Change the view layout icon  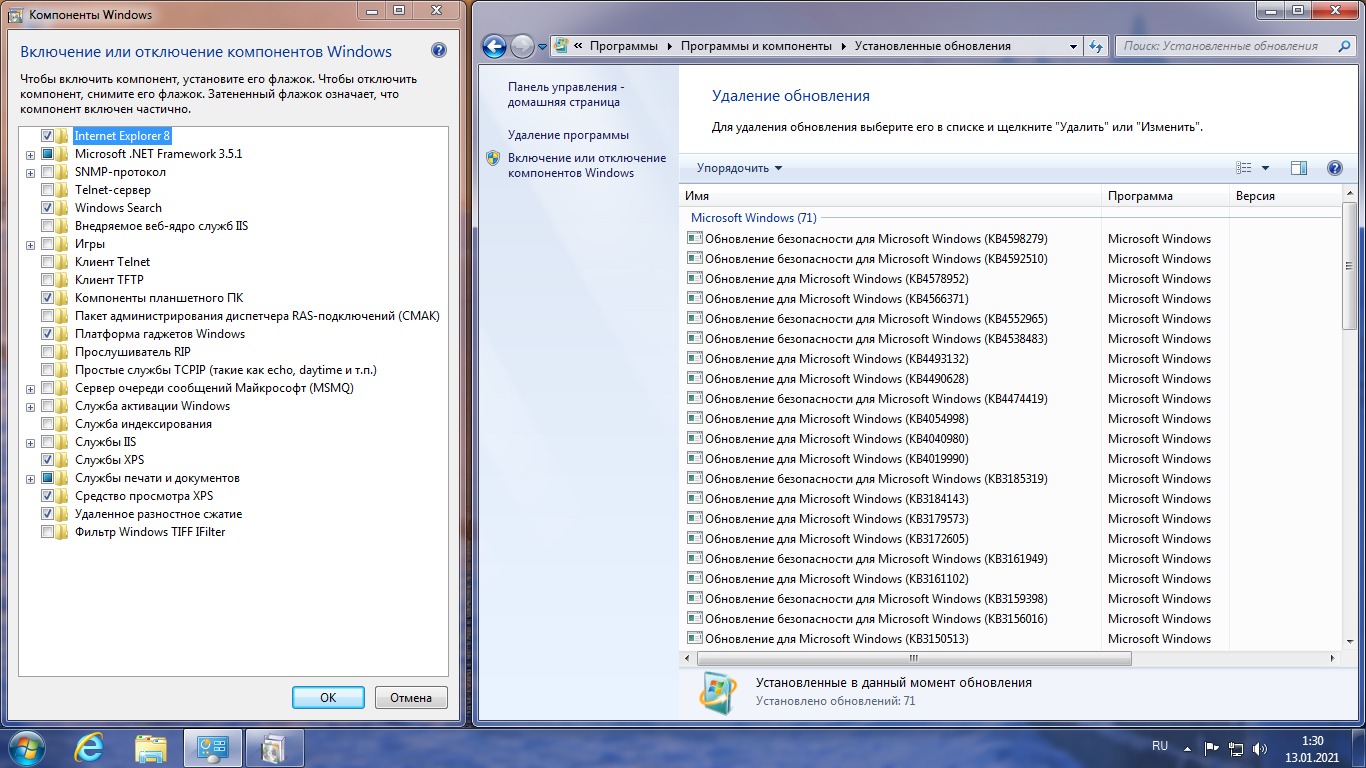[x=1244, y=168]
